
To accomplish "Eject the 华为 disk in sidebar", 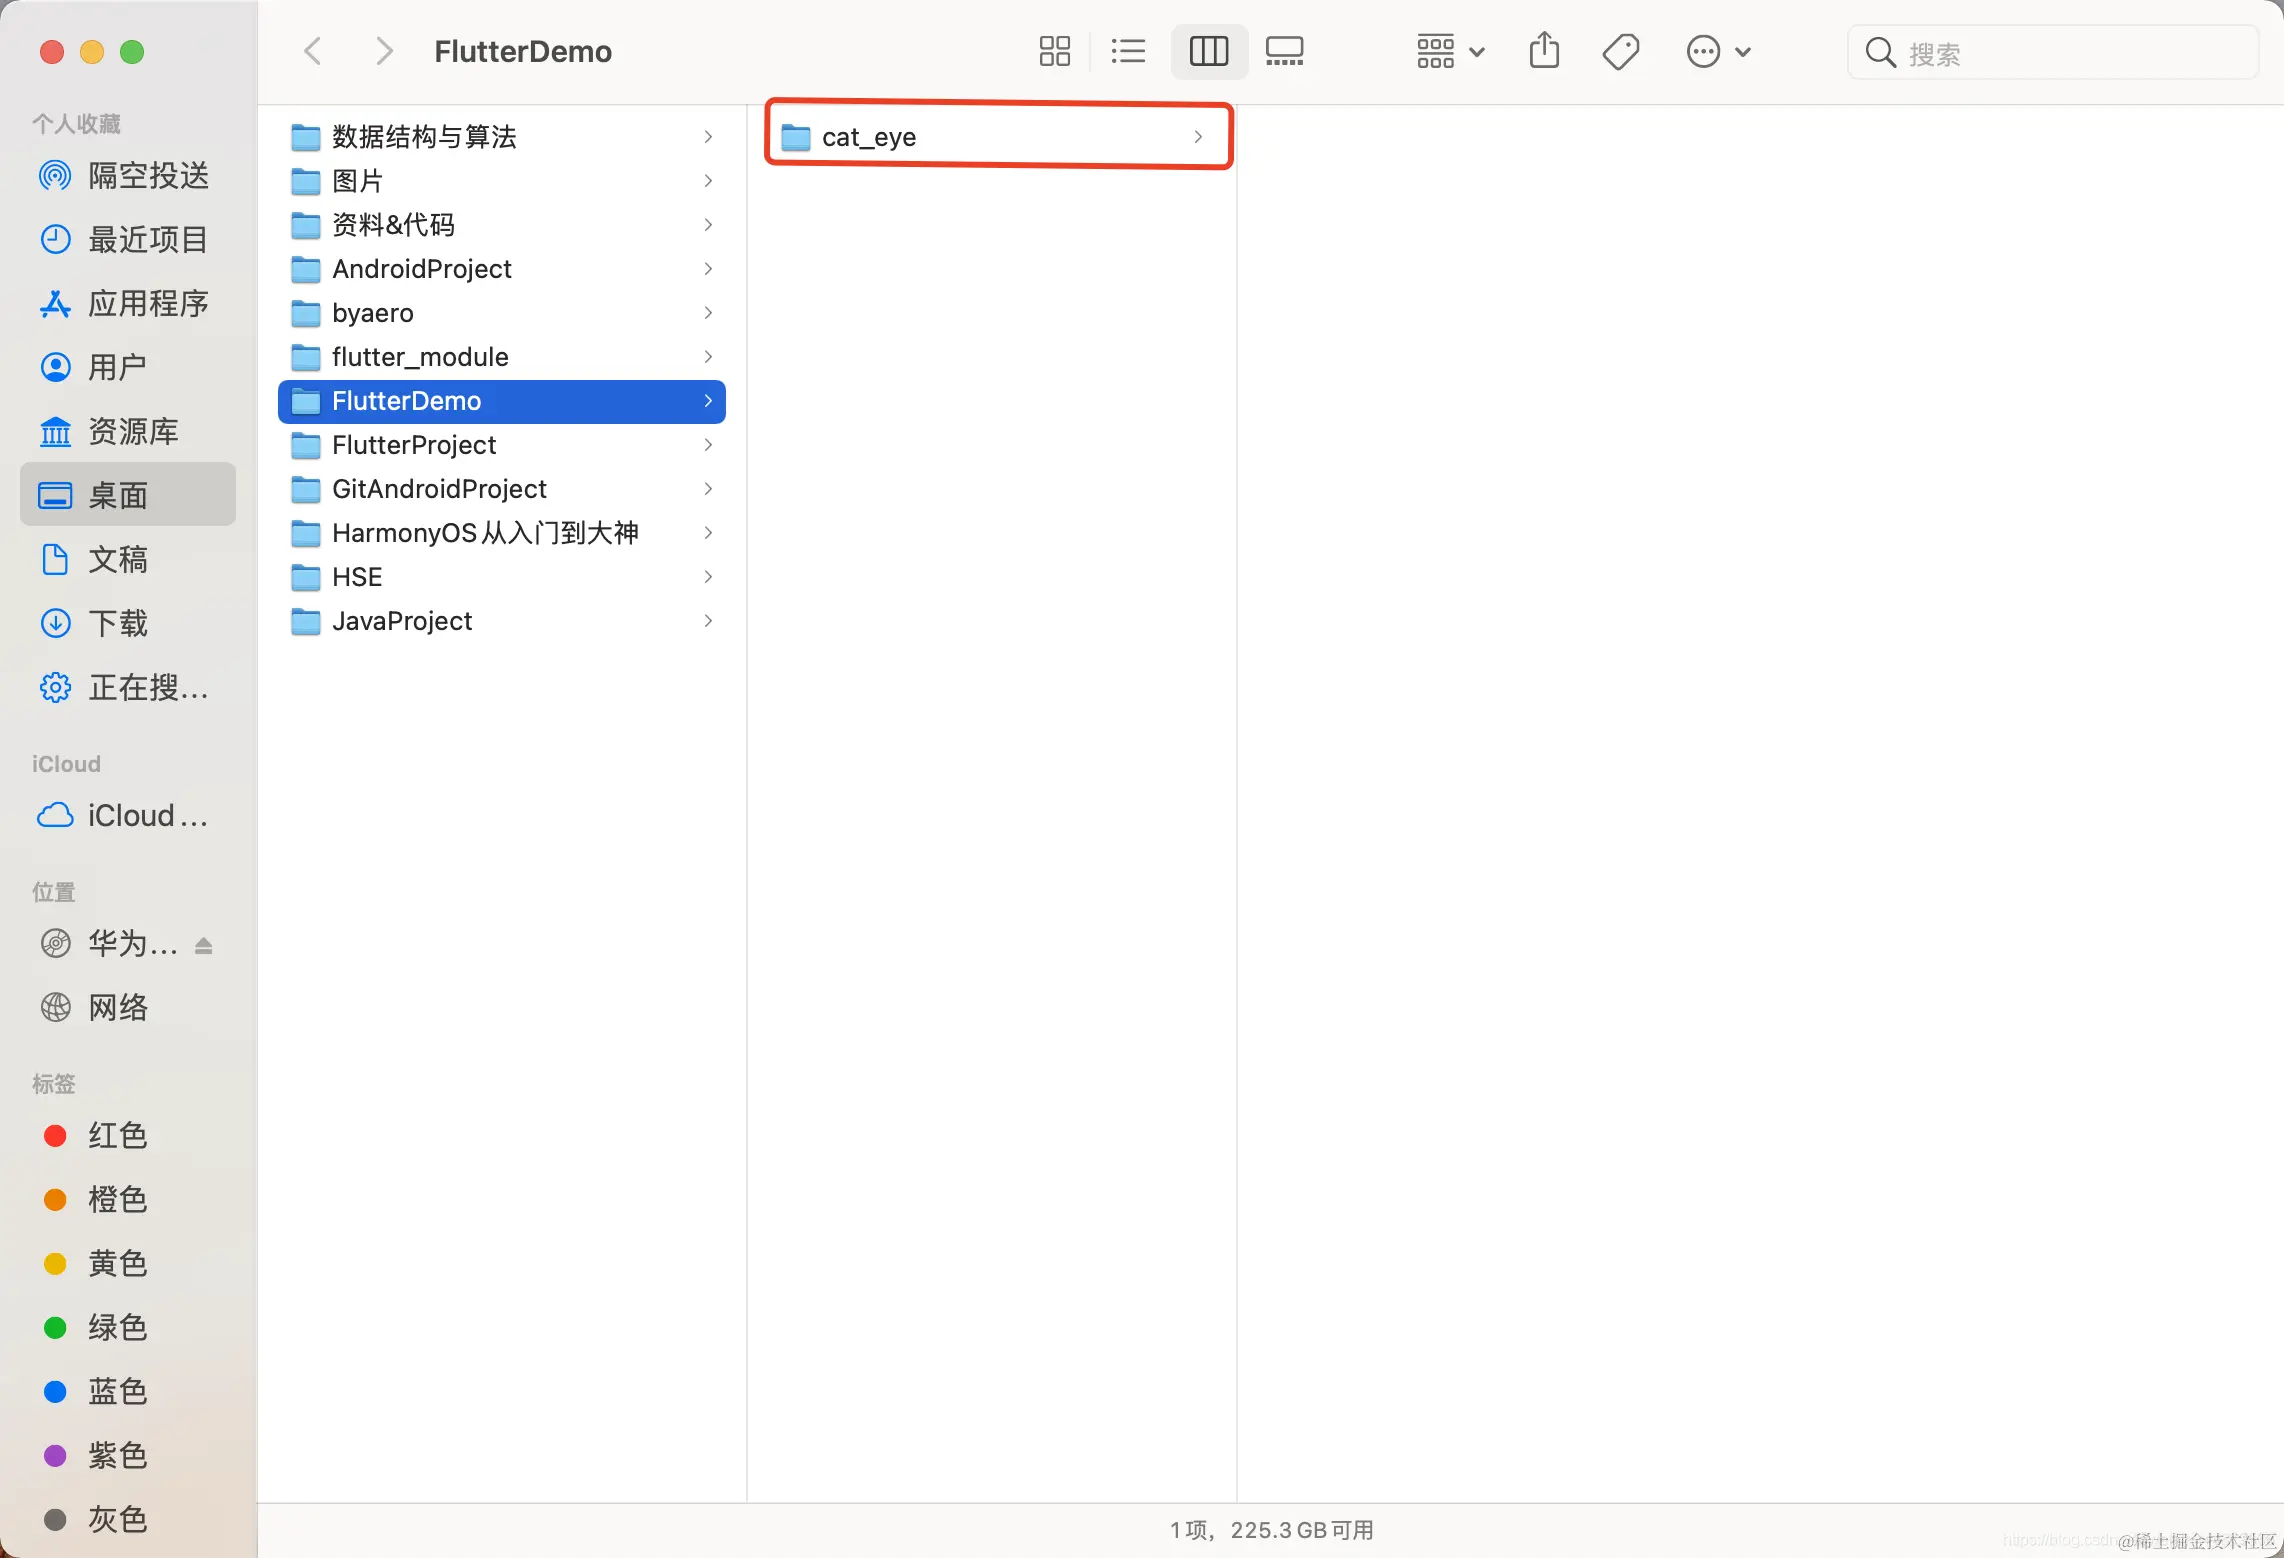I will click(204, 945).
